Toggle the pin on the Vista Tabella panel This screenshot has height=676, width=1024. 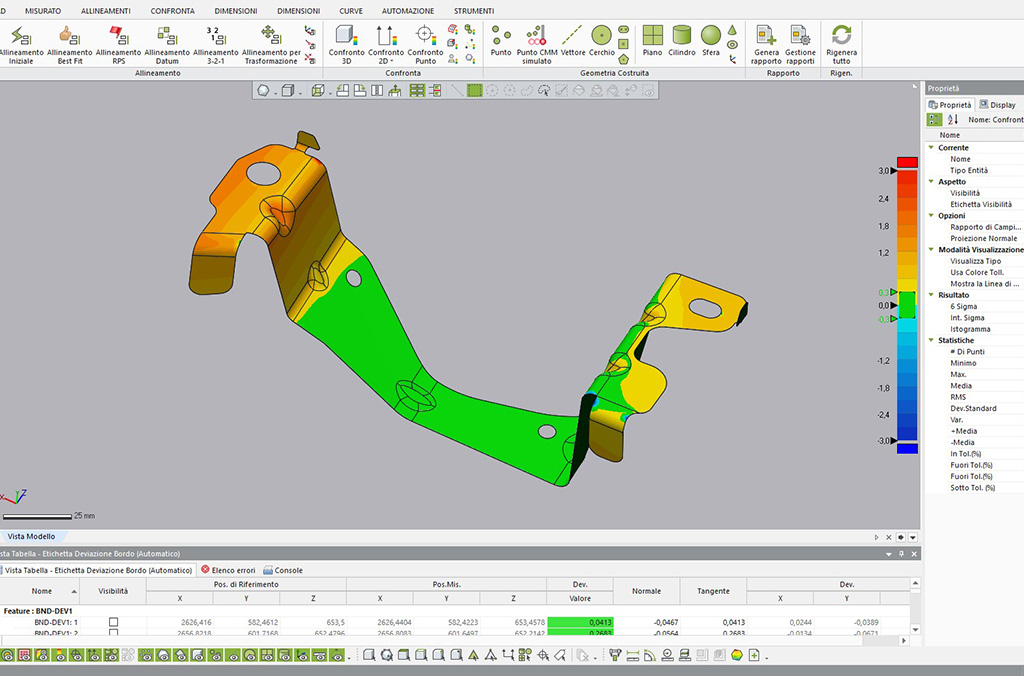click(901, 554)
